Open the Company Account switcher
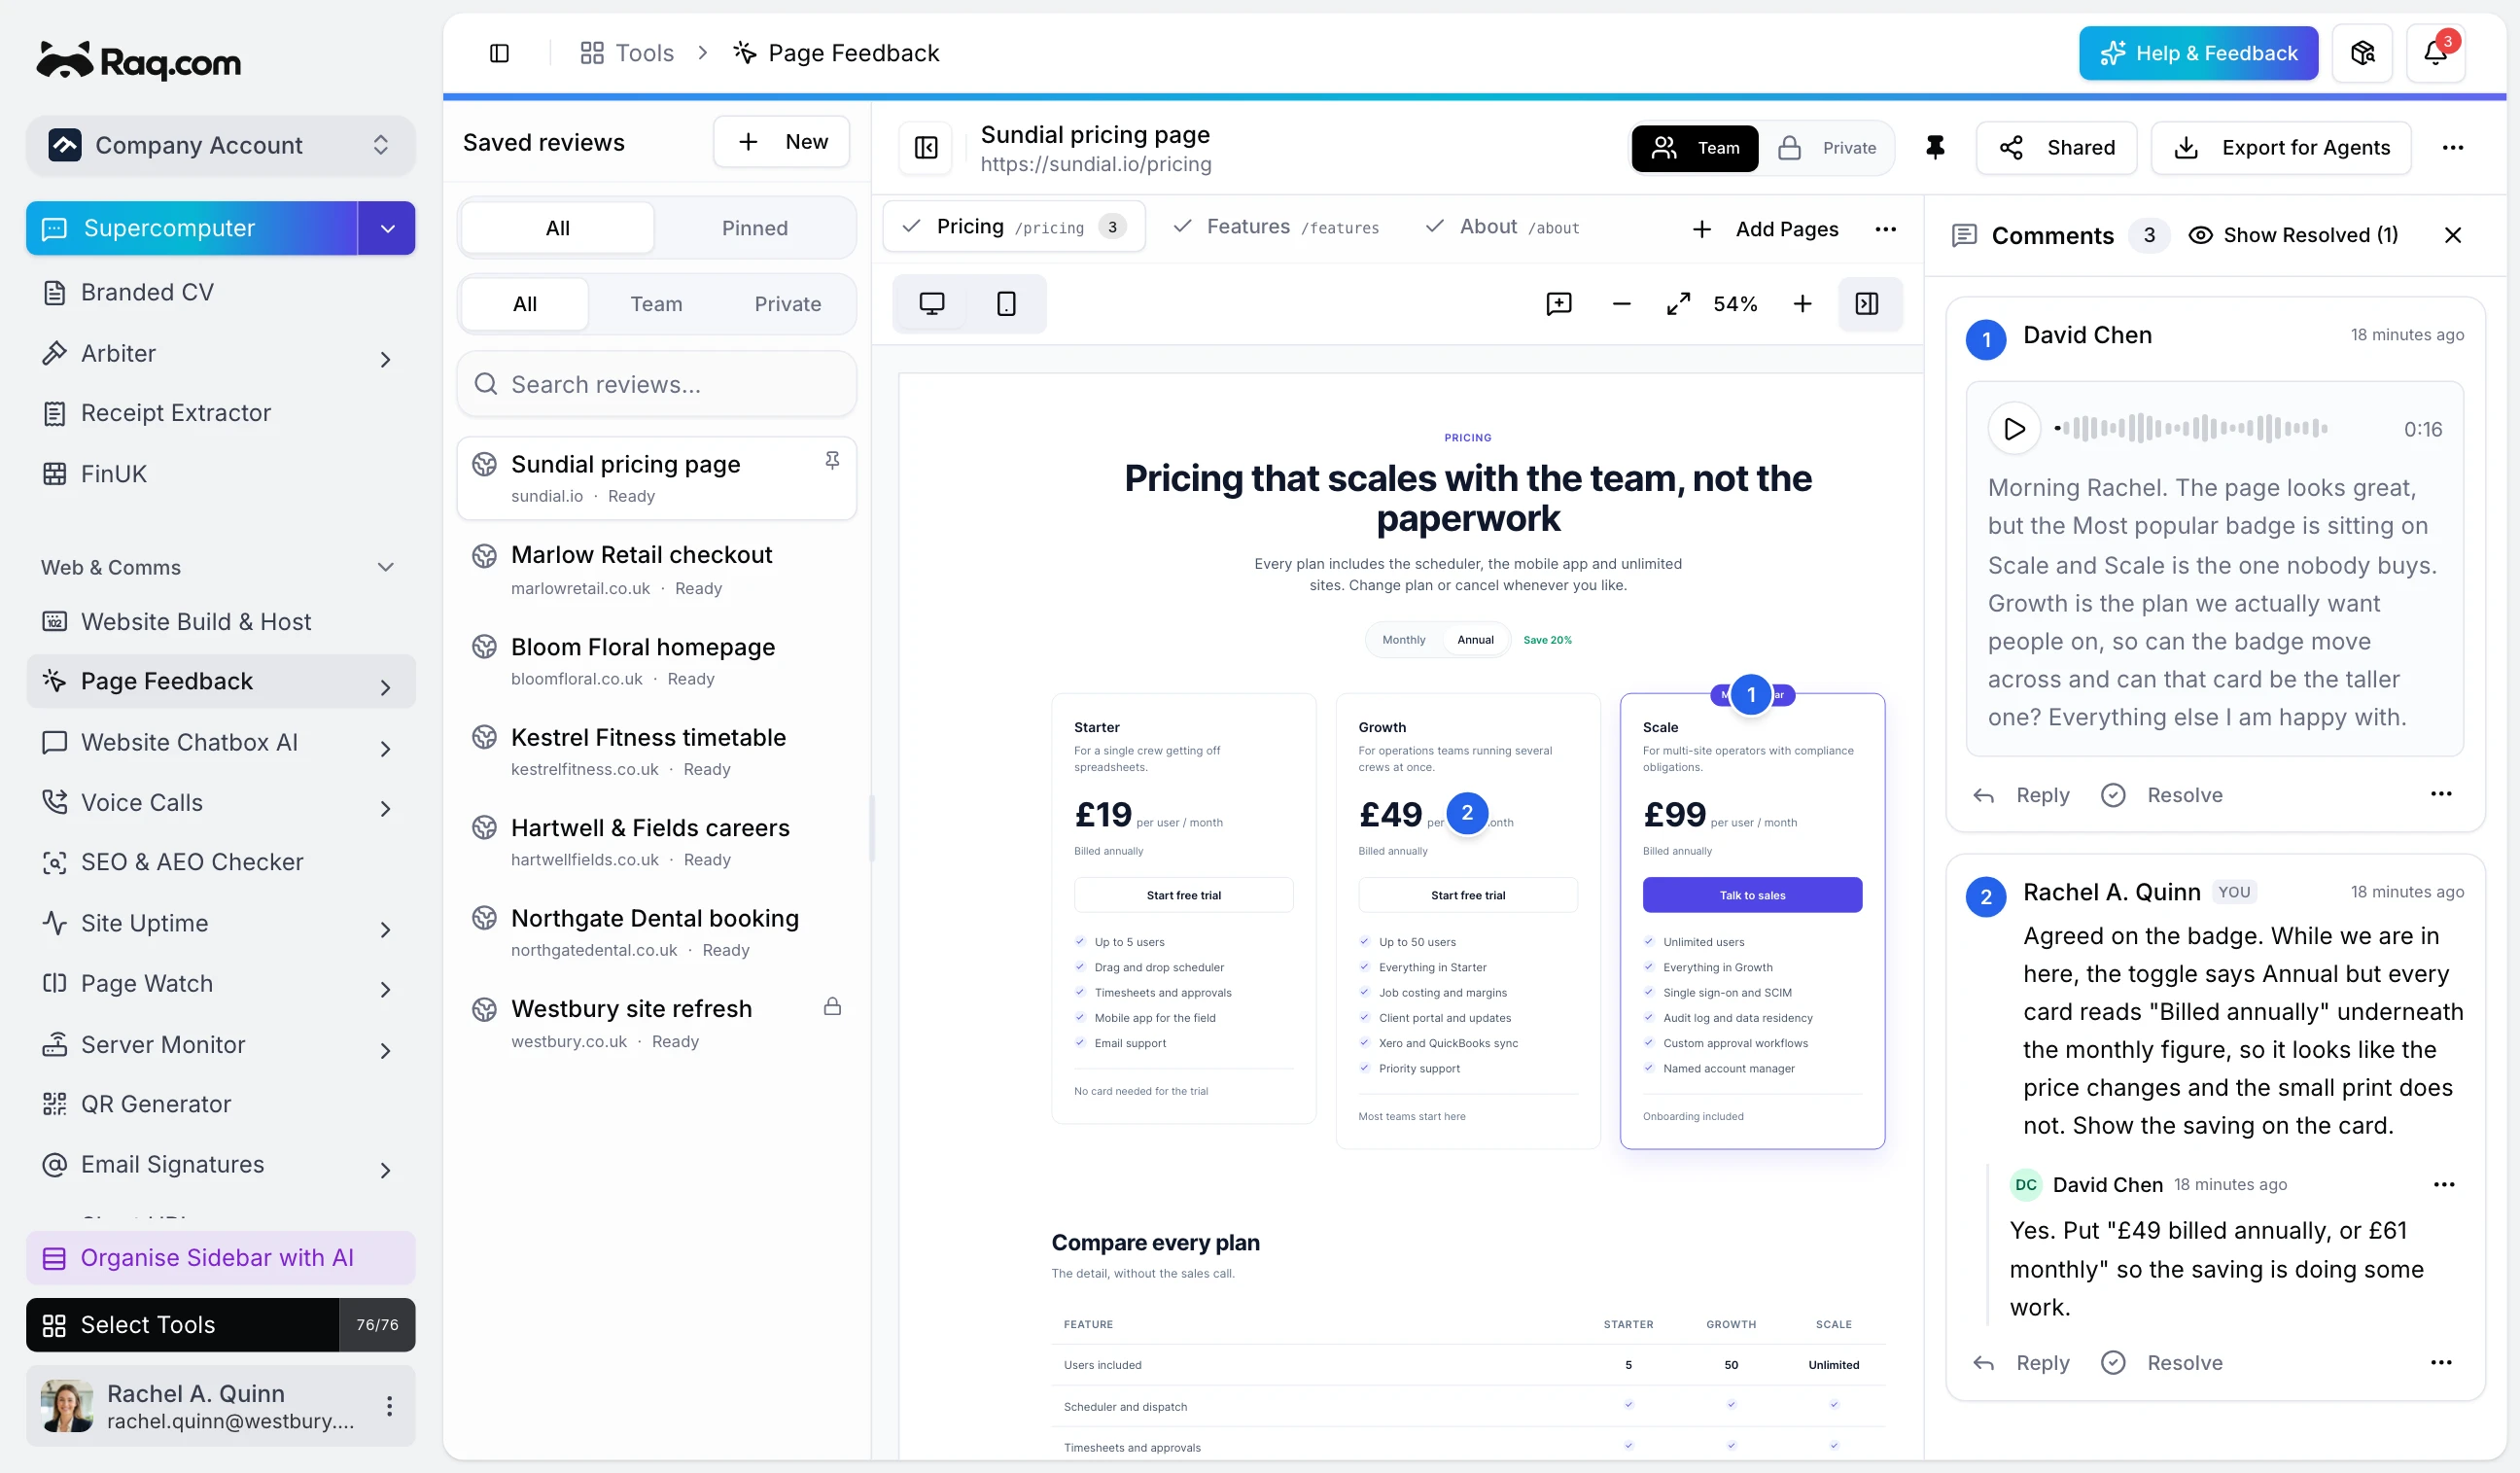This screenshot has height=1473, width=2520. [220, 145]
